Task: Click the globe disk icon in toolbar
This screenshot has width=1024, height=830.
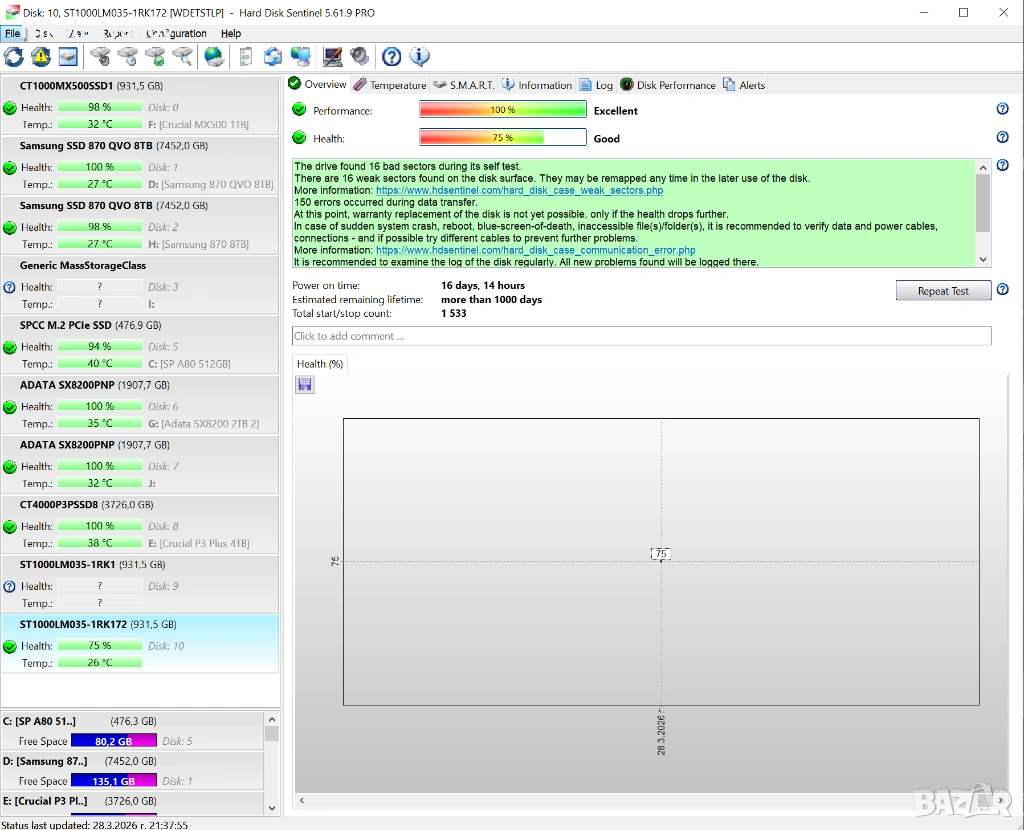Action: (x=214, y=57)
